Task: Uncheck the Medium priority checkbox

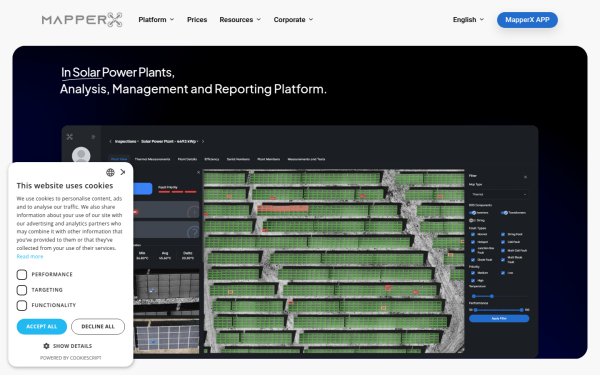Action: pos(473,273)
